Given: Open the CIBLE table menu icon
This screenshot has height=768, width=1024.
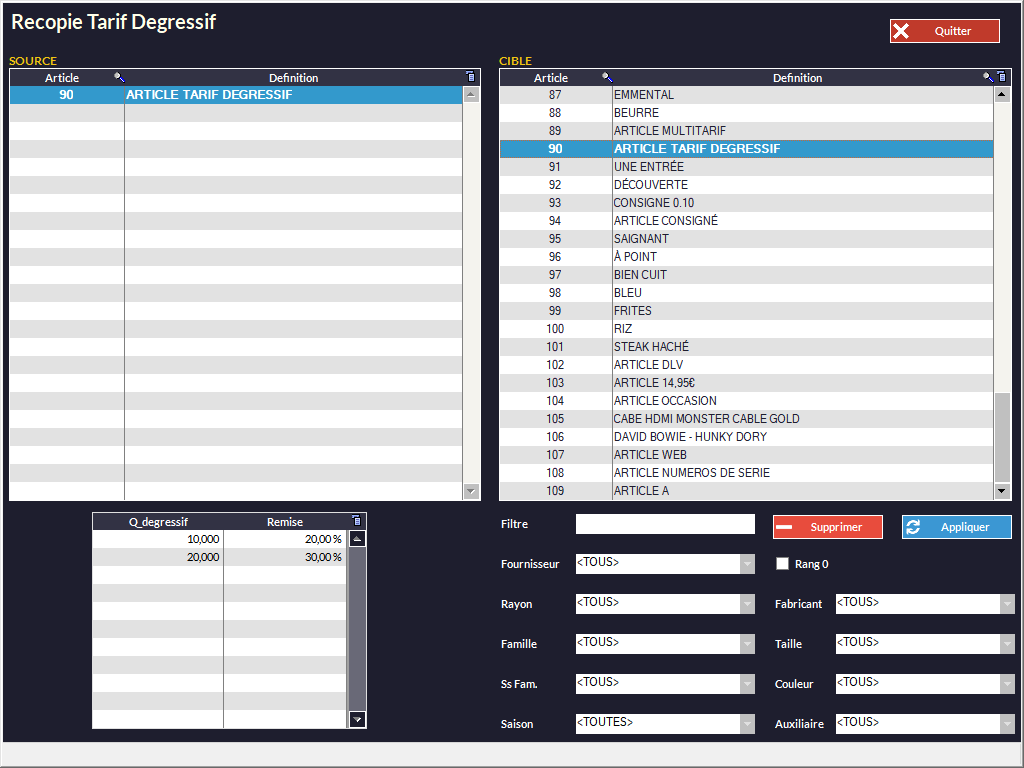Looking at the screenshot, I should [x=1001, y=77].
